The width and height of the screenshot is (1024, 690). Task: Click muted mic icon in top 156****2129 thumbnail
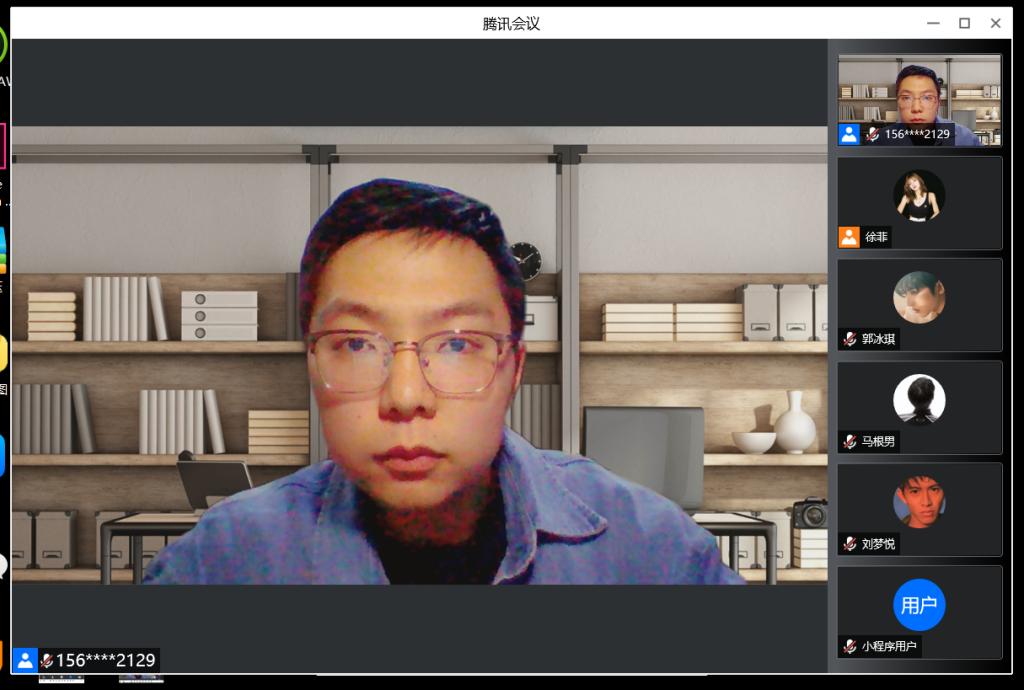tap(873, 134)
